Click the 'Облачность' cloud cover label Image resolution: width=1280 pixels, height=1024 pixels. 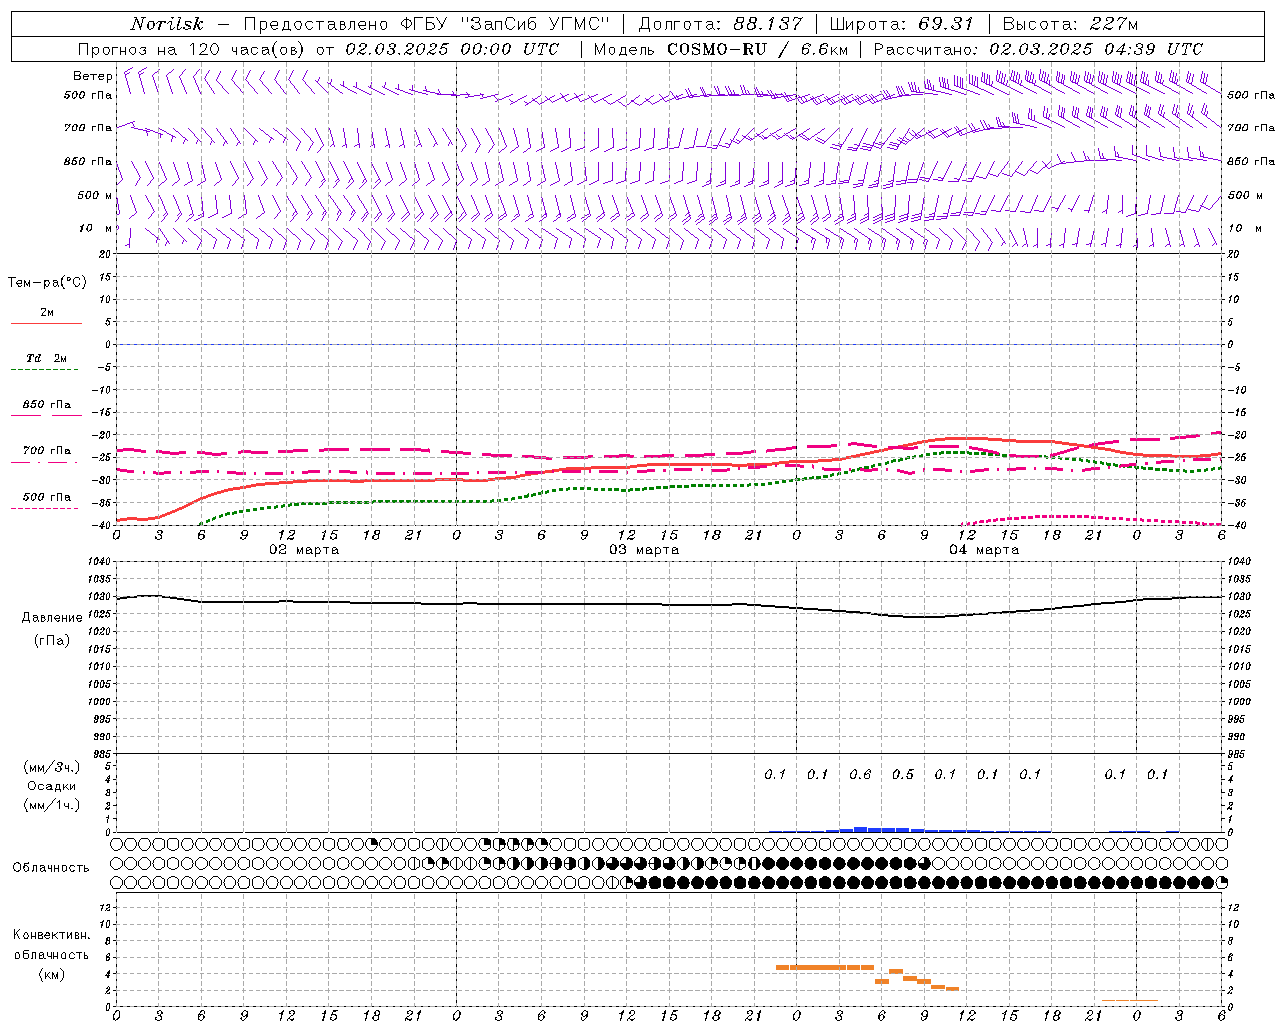coord(51,867)
